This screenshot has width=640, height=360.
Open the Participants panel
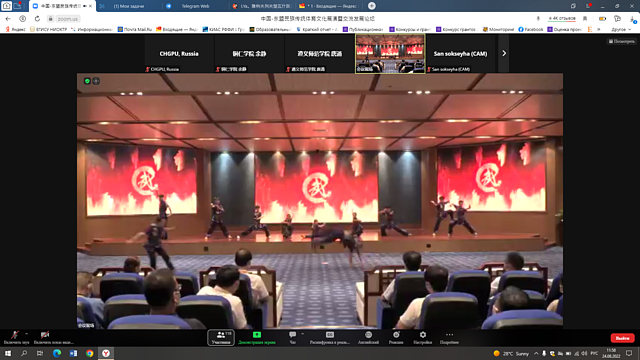click(x=221, y=338)
